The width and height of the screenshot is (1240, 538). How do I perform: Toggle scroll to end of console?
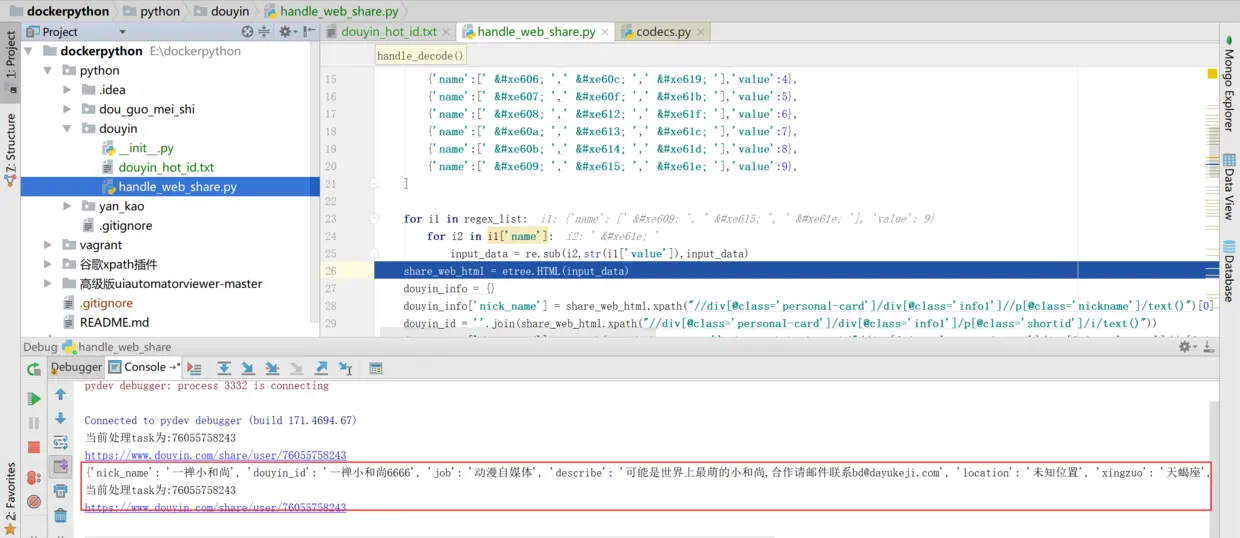point(60,466)
